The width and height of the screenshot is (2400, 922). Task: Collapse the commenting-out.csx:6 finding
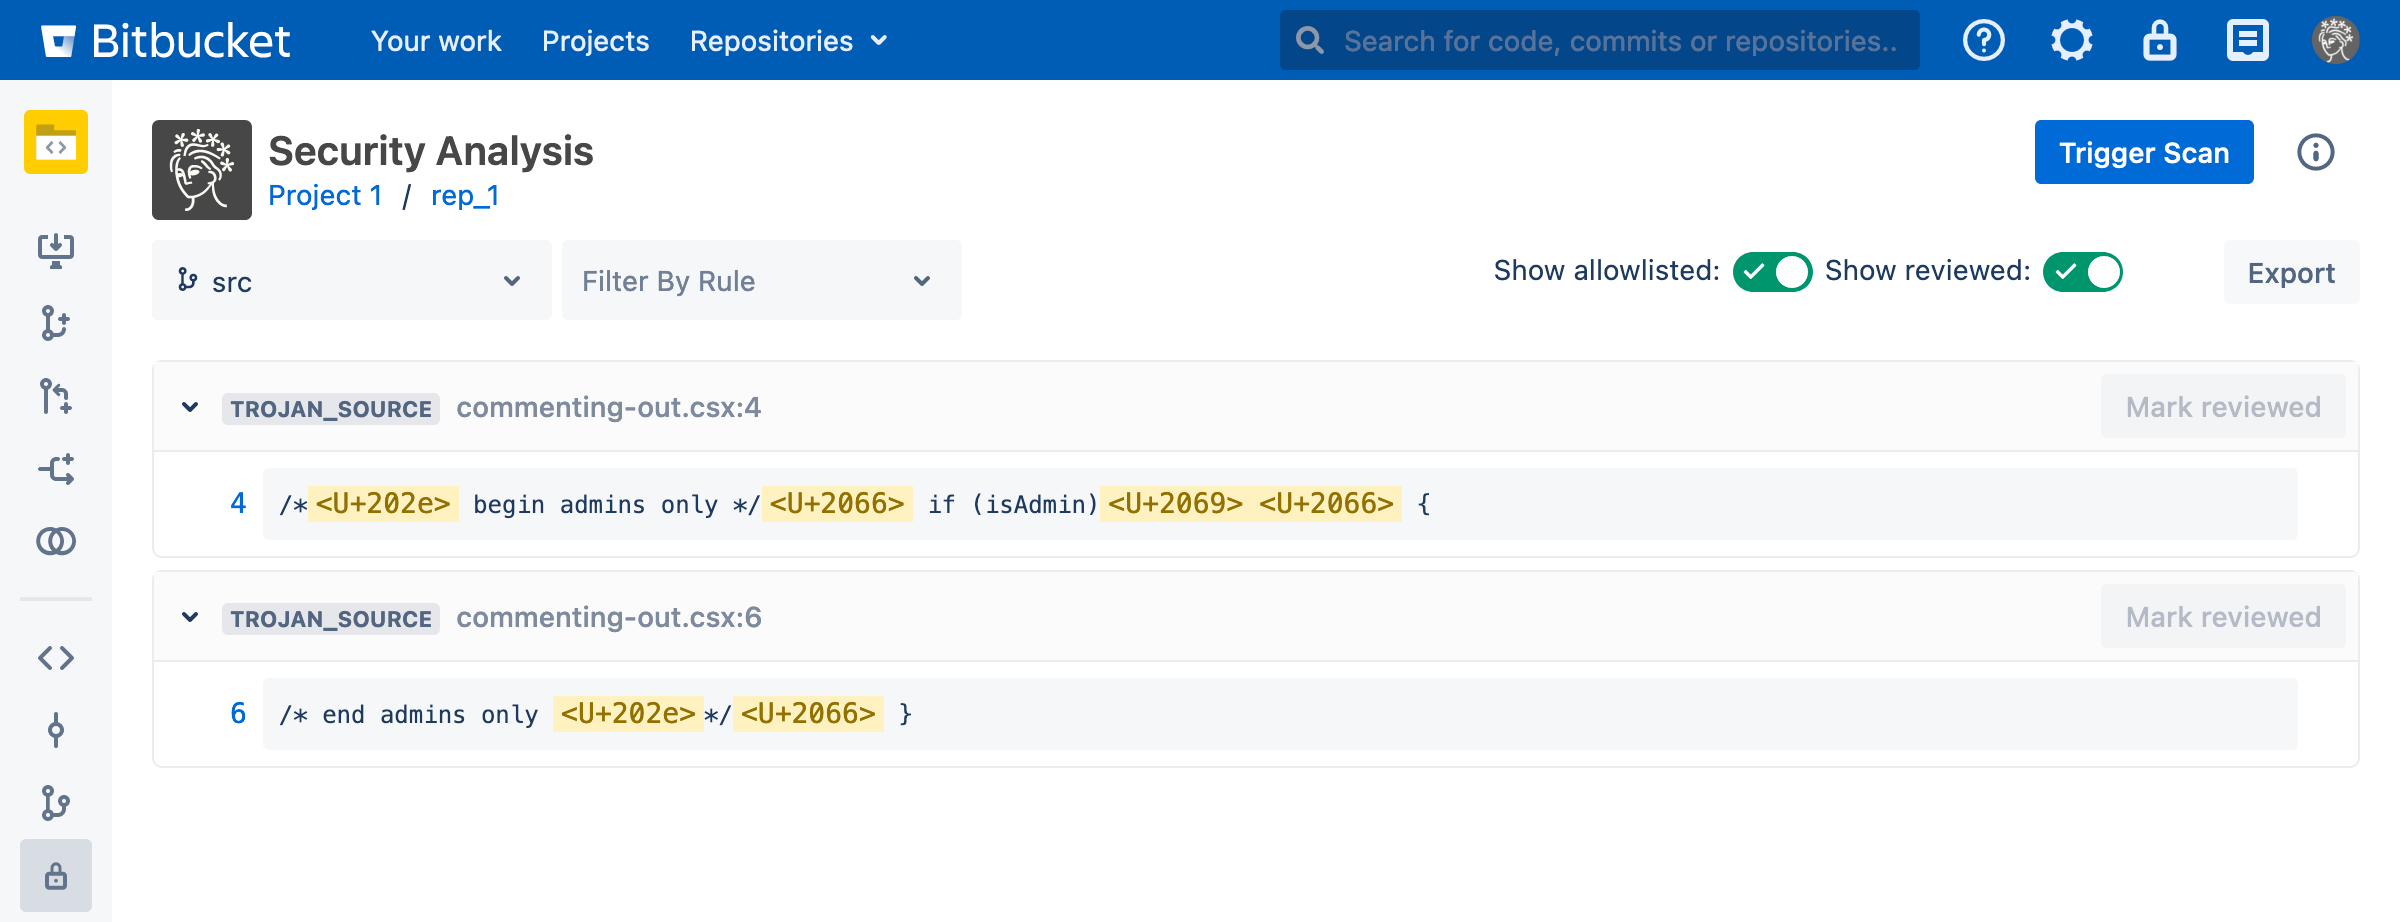(190, 618)
